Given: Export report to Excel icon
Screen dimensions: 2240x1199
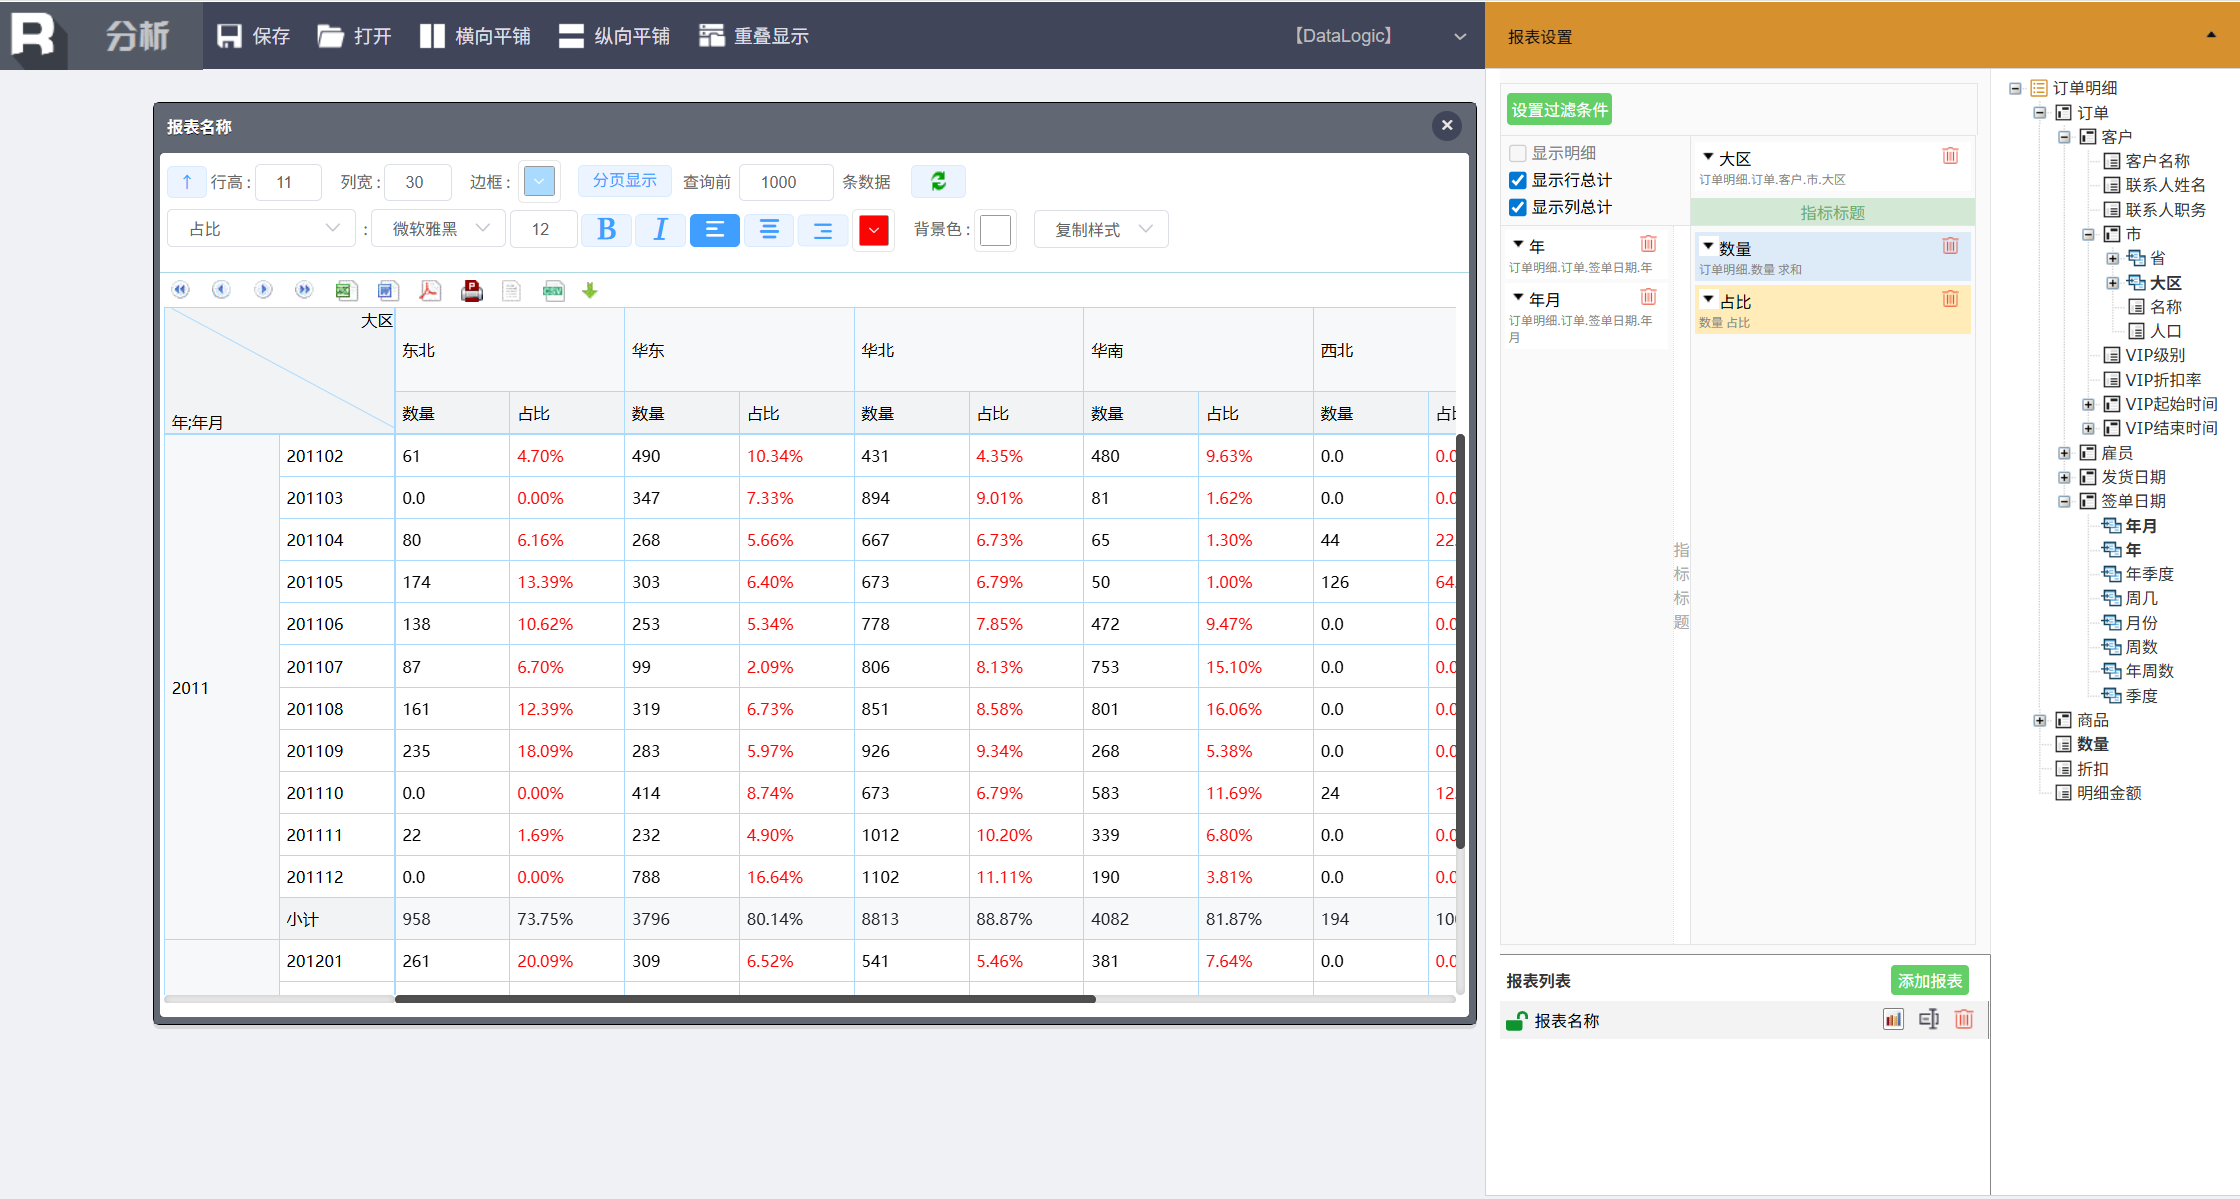Looking at the screenshot, I should tap(345, 291).
